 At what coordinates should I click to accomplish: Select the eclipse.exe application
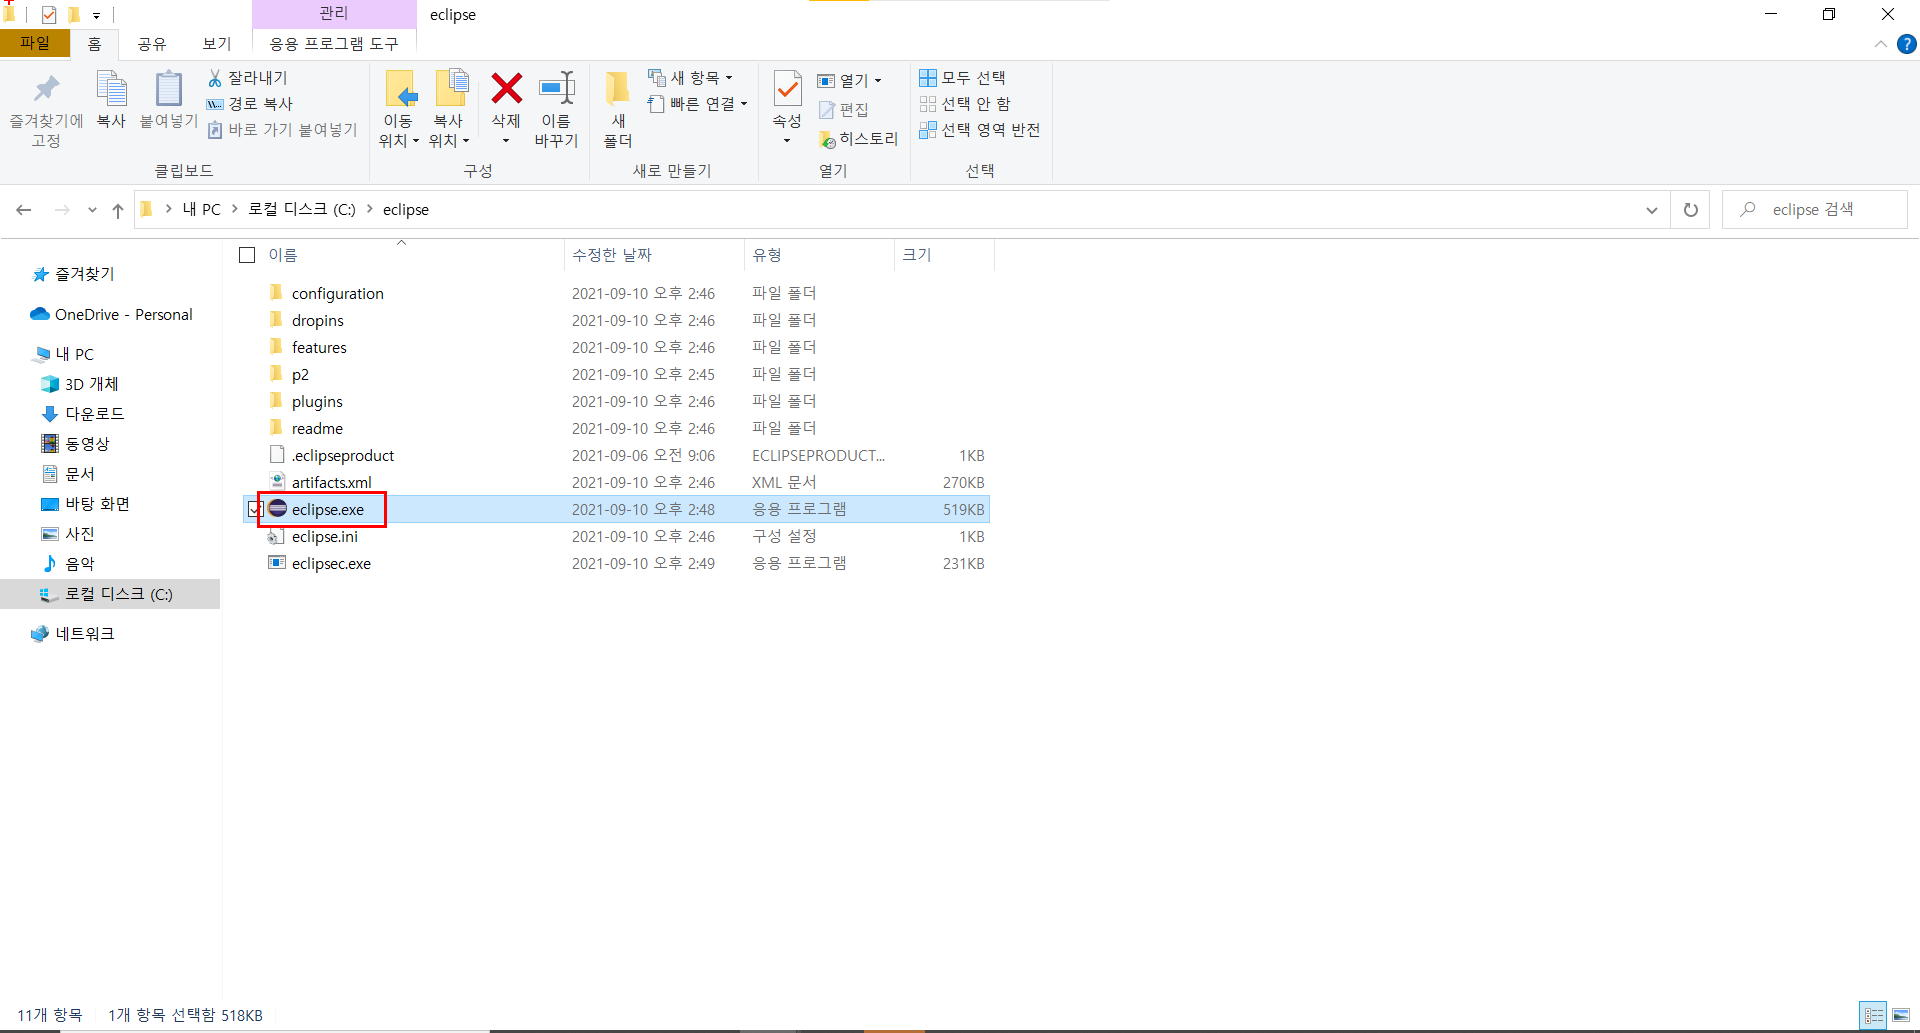[x=616, y=510]
